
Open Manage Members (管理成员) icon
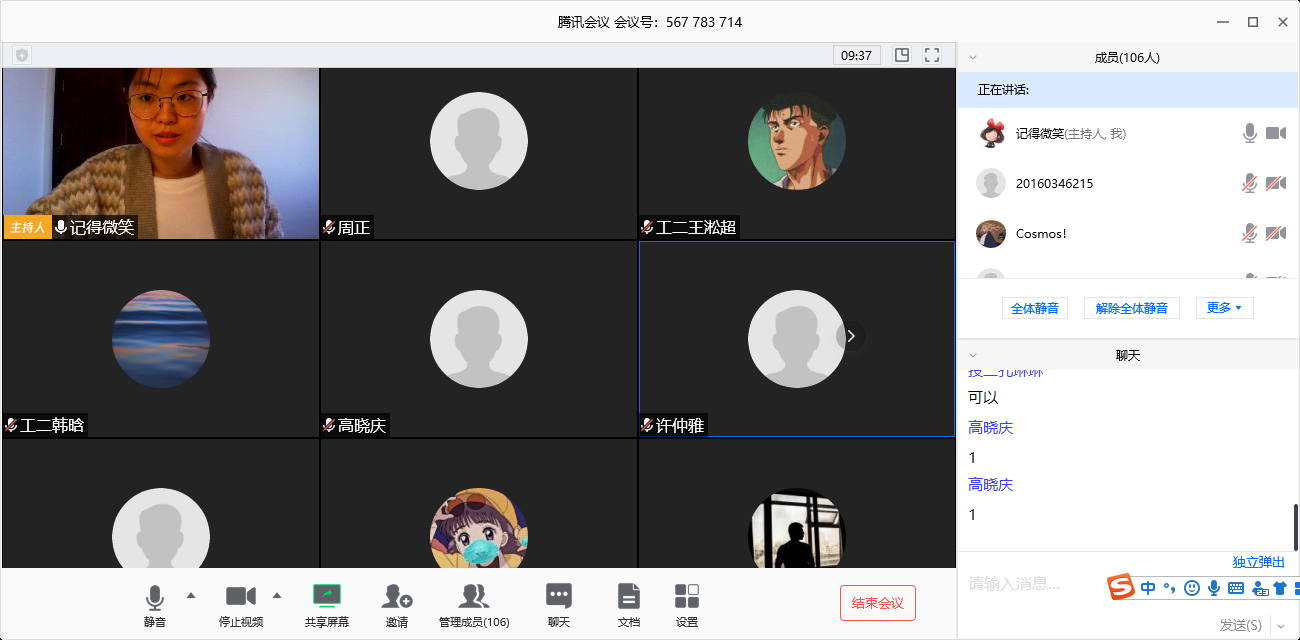[474, 597]
